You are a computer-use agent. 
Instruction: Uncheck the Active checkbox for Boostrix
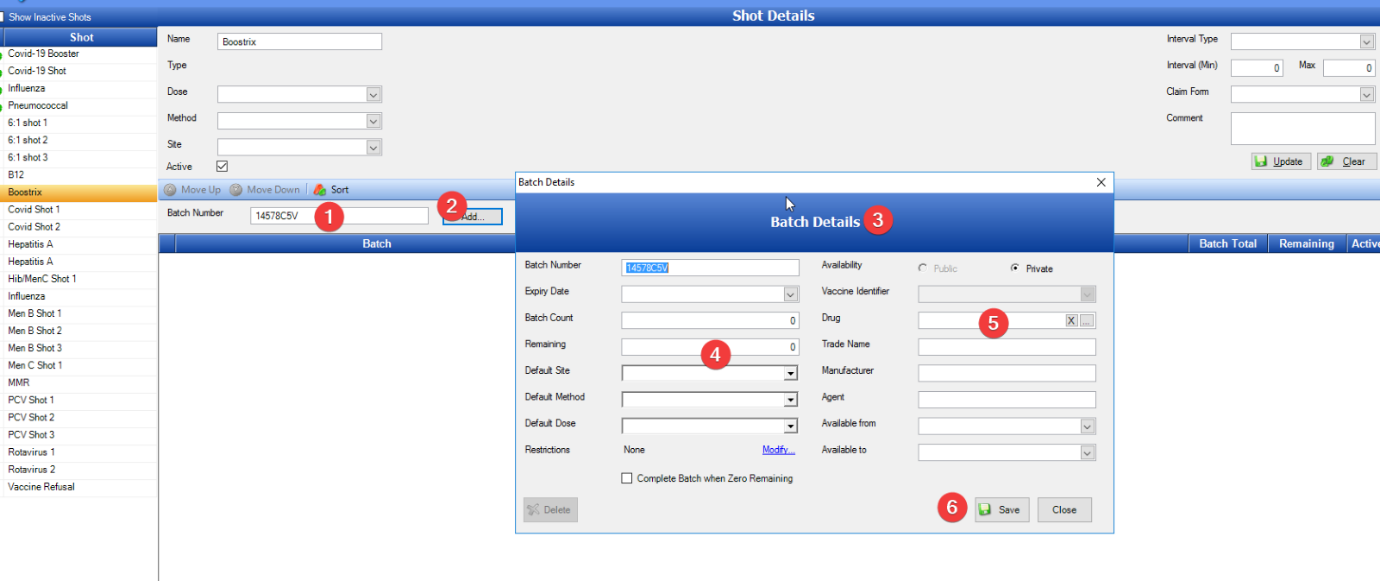[222, 167]
